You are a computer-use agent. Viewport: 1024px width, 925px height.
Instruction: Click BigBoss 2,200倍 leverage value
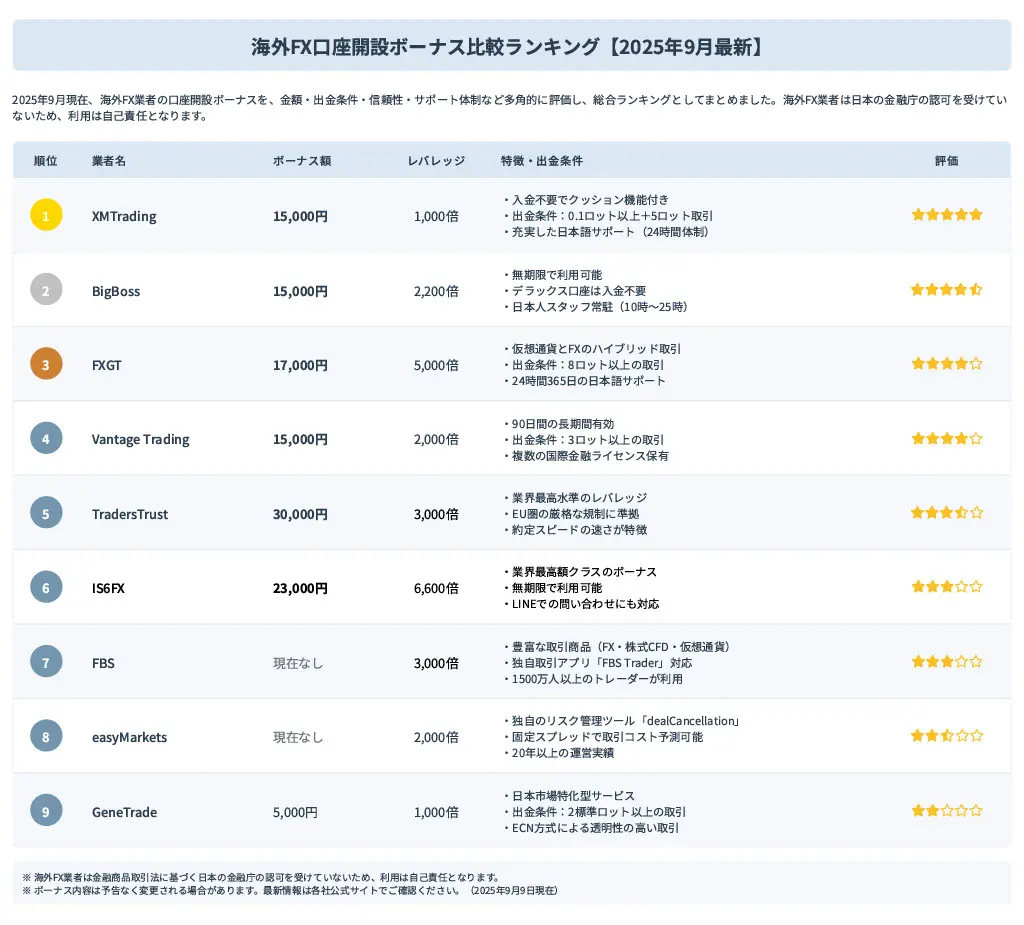pos(436,291)
